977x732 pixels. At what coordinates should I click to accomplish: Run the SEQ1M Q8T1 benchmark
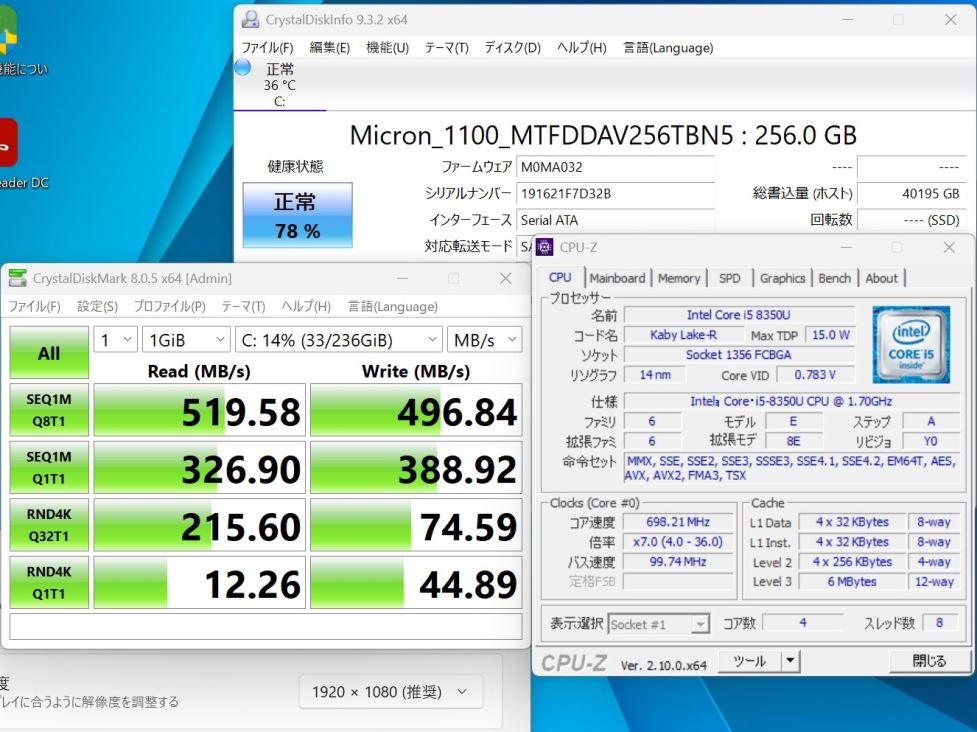pos(49,411)
